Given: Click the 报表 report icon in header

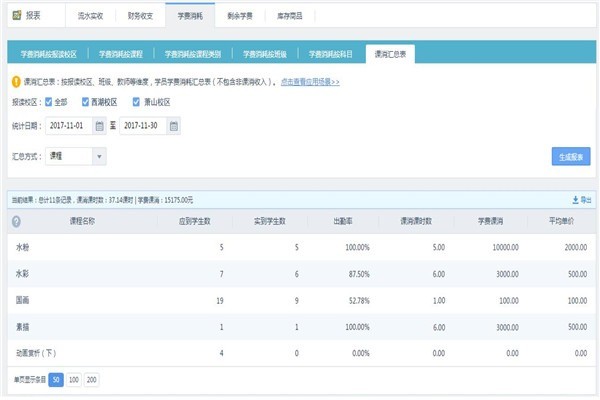Looking at the screenshot, I should pyautogui.click(x=14, y=16).
